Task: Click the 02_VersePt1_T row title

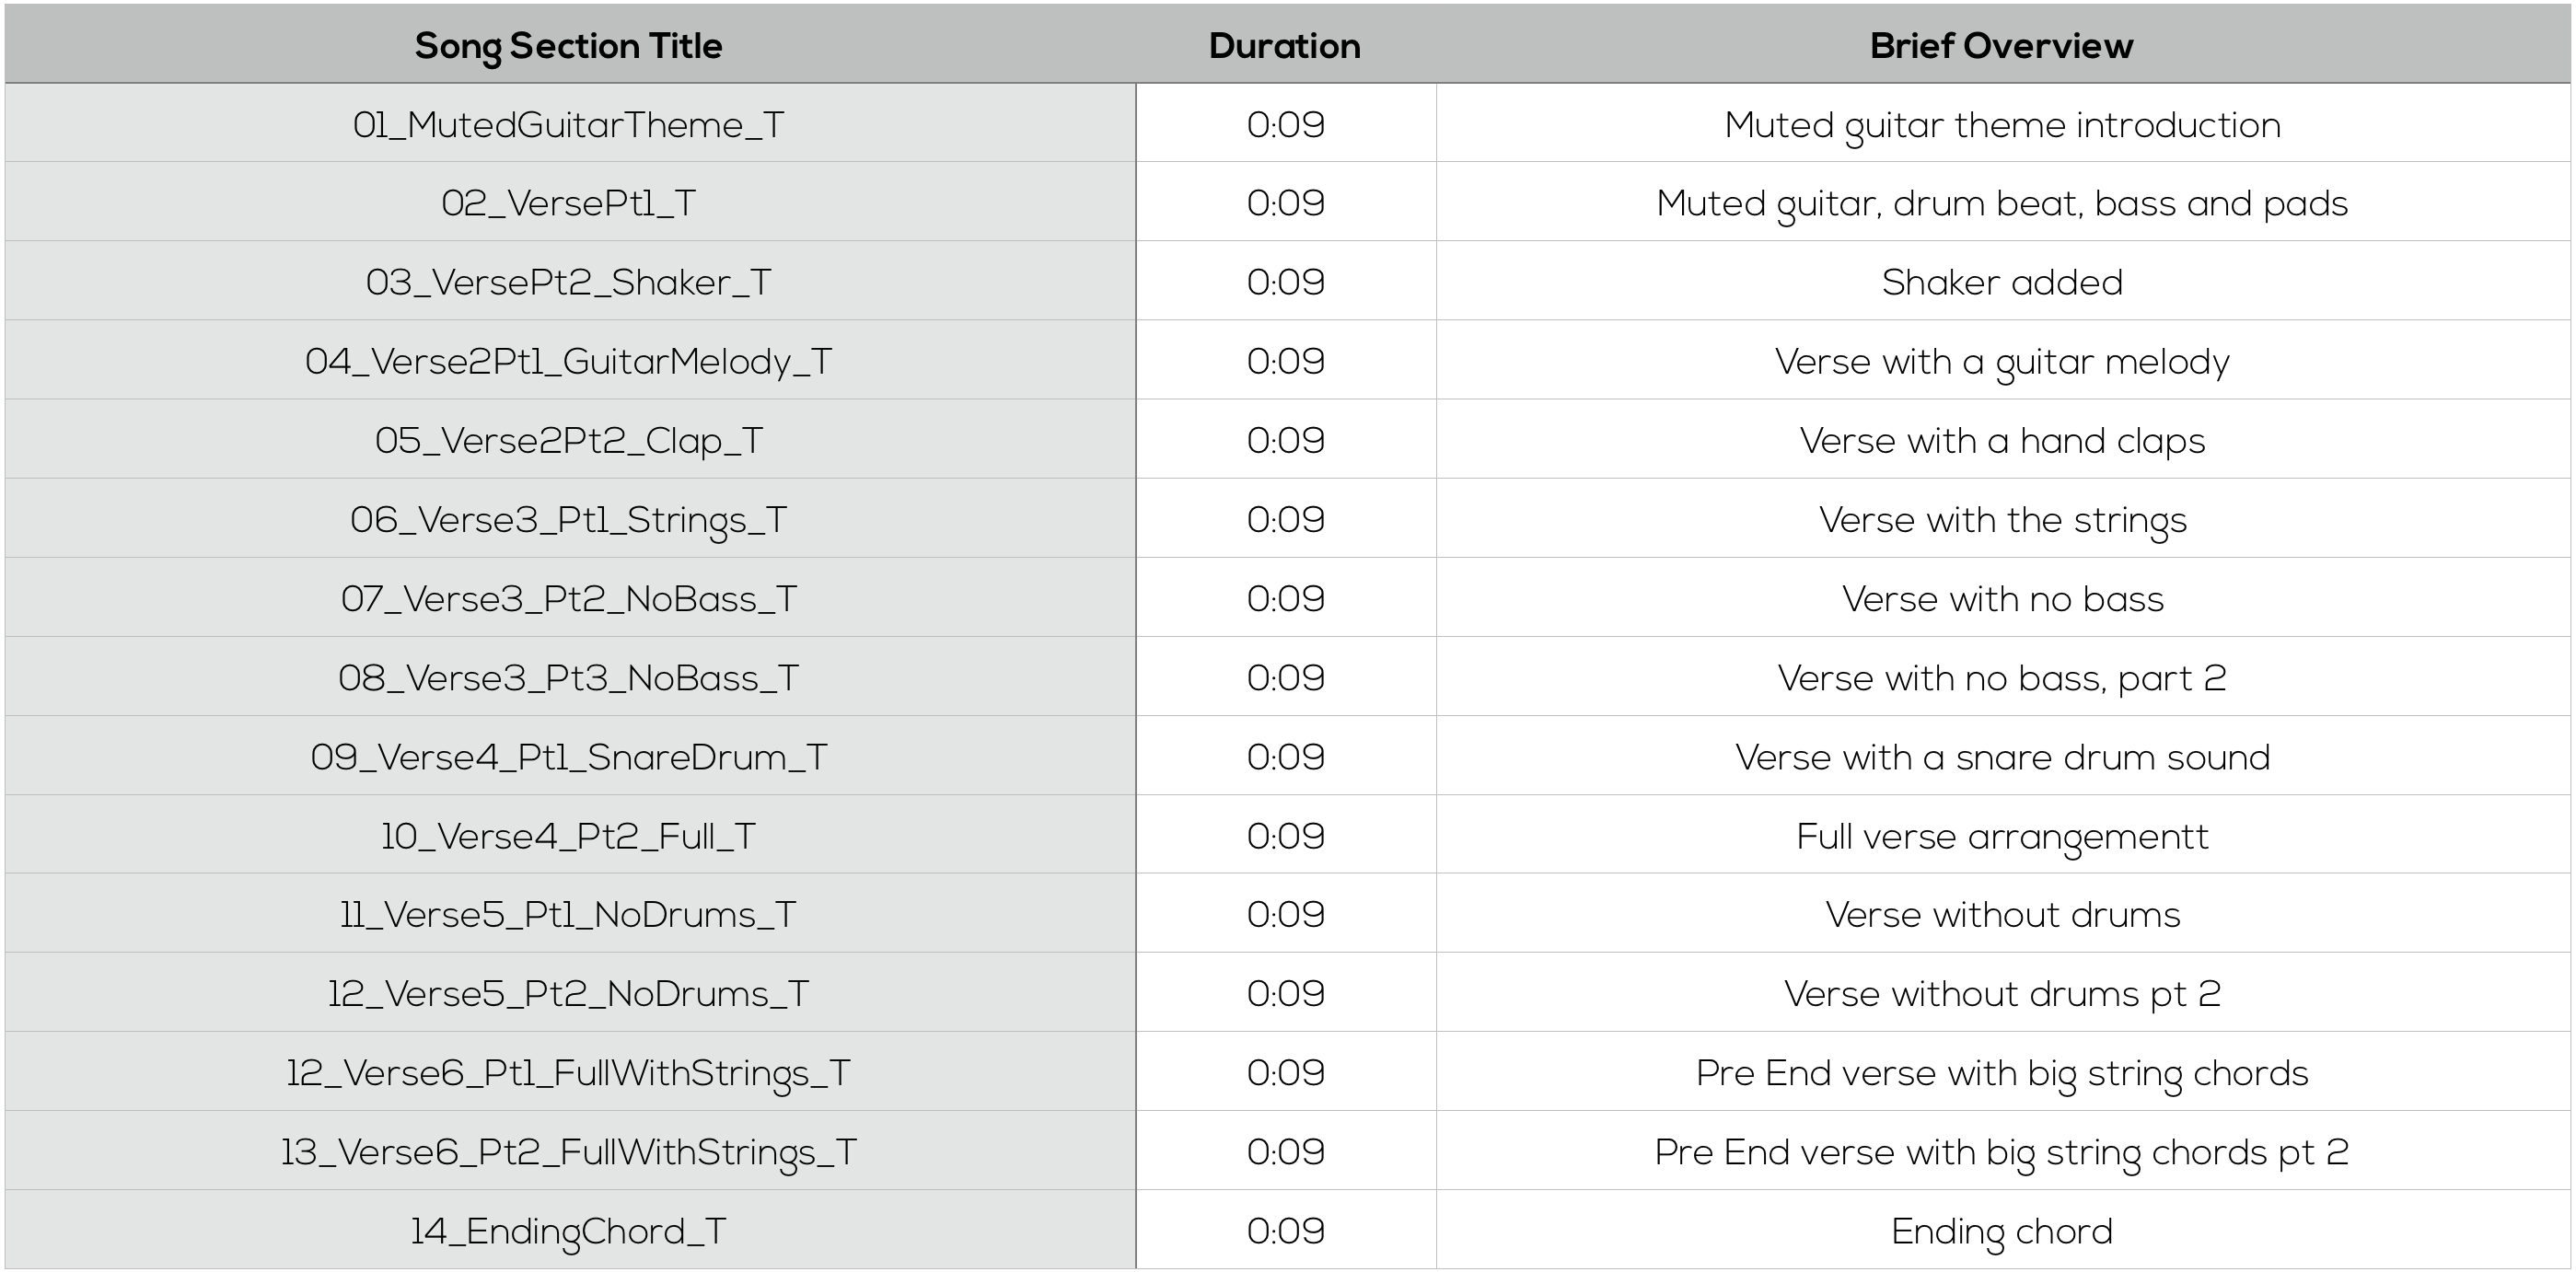Action: (568, 203)
